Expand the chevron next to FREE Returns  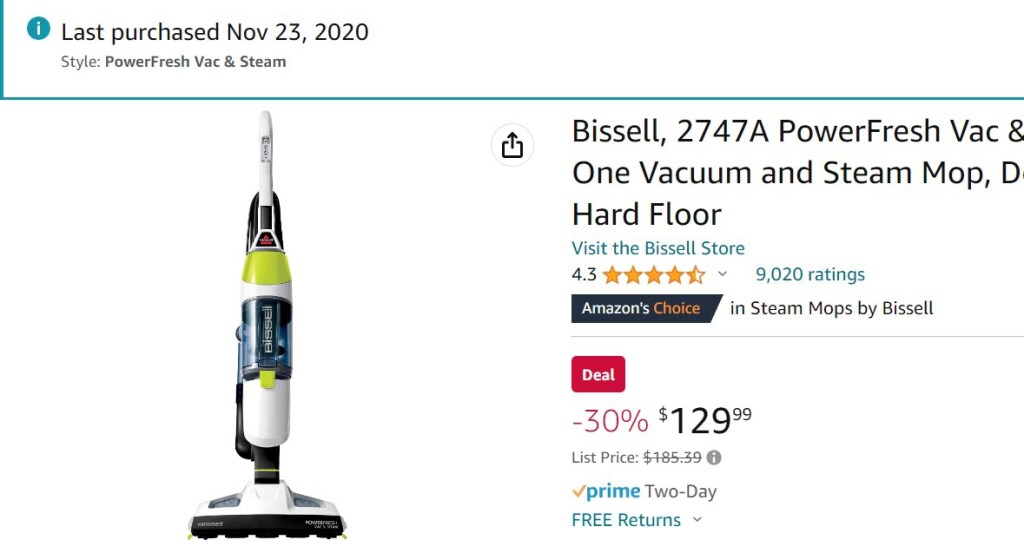click(697, 520)
